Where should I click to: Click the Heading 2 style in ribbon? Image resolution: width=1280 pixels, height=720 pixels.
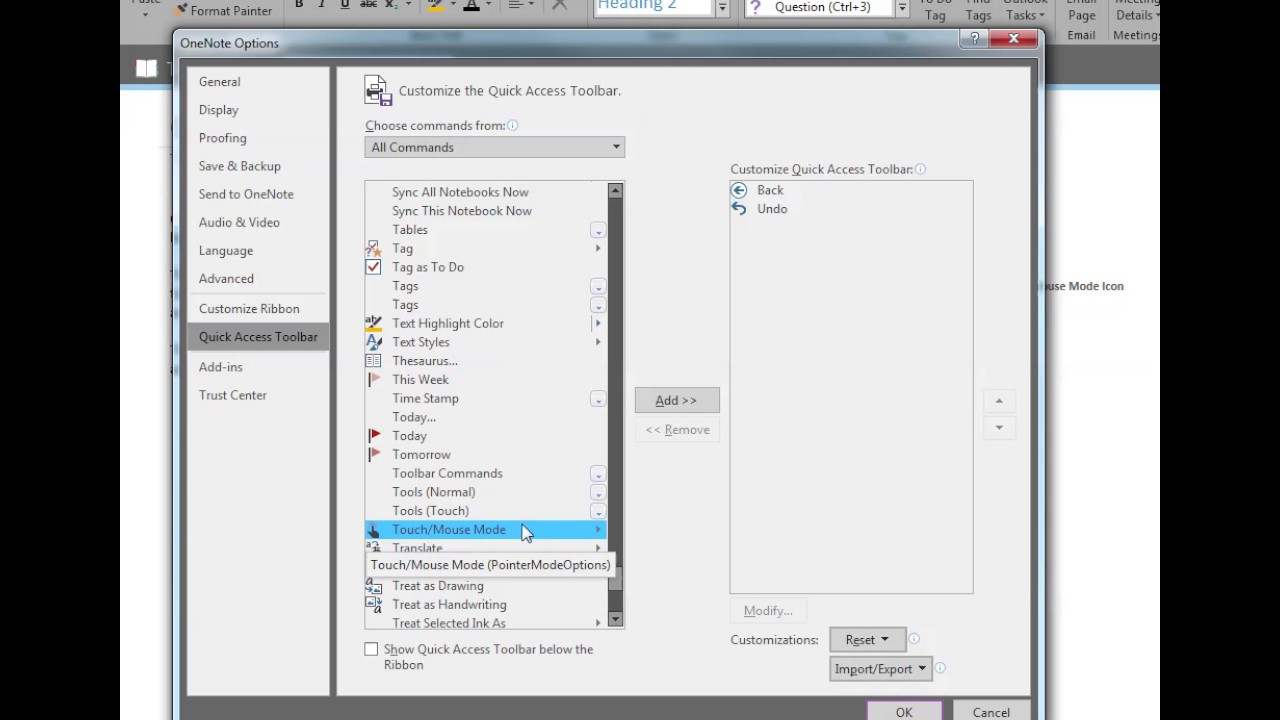click(x=655, y=7)
